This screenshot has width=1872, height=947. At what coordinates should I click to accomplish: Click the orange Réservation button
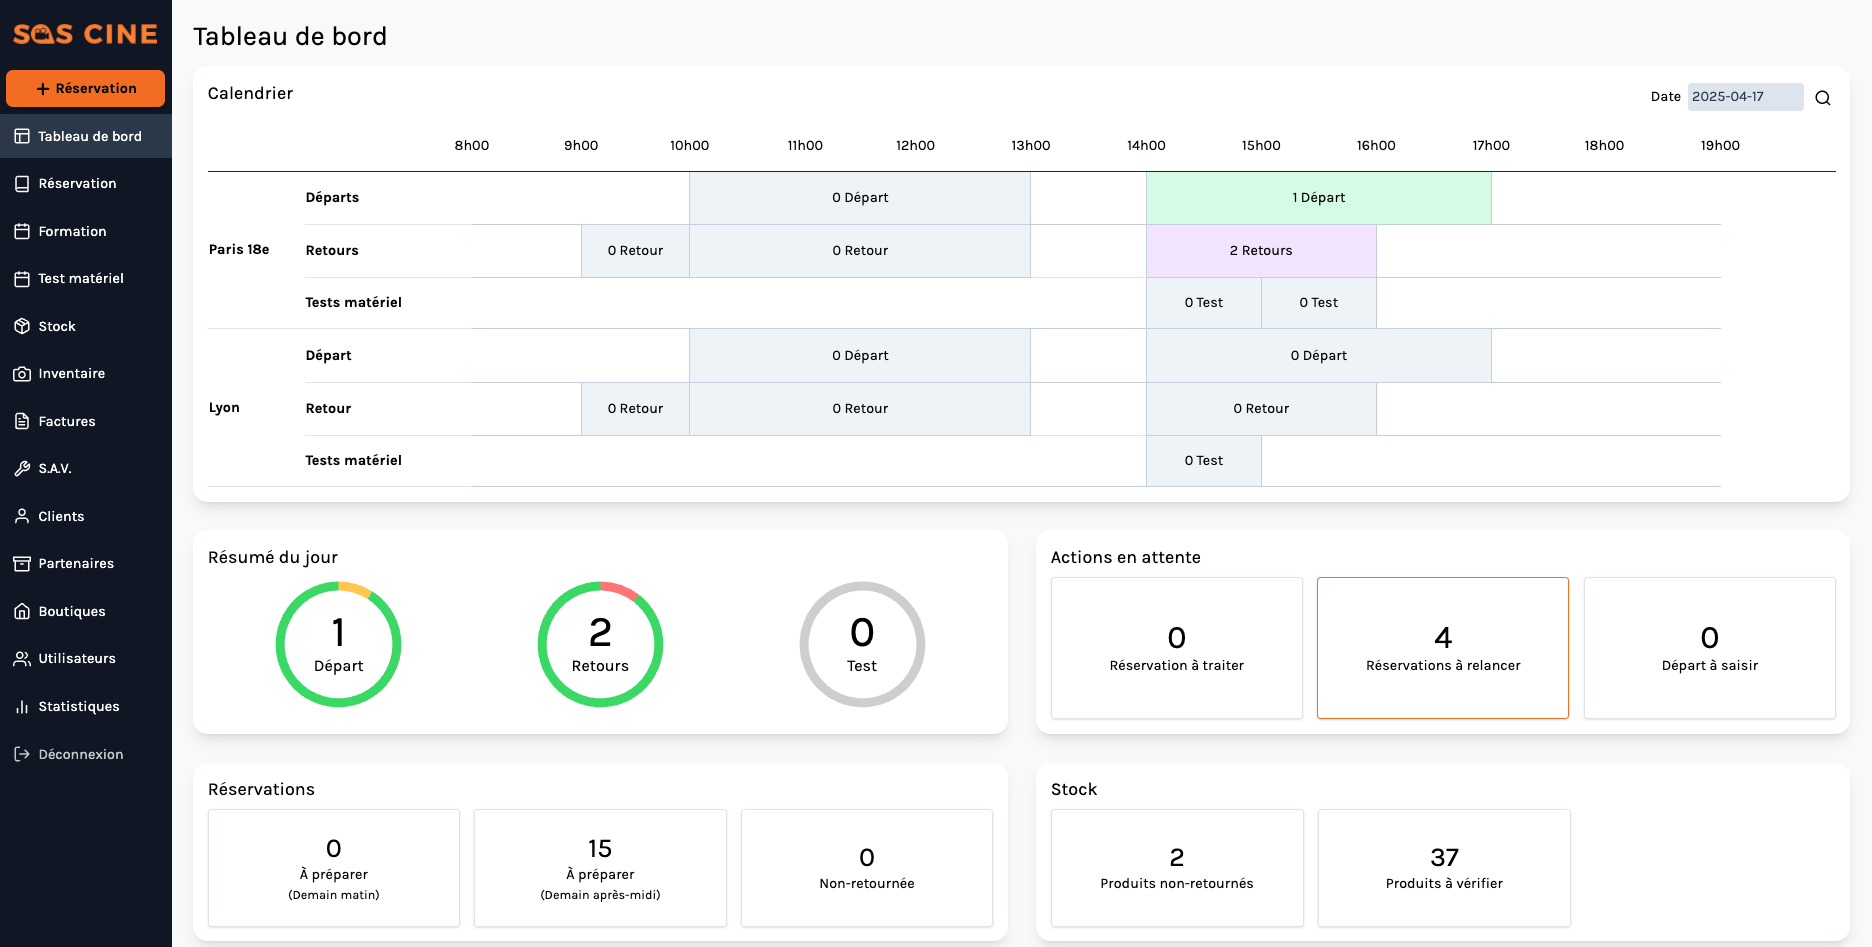click(x=85, y=88)
